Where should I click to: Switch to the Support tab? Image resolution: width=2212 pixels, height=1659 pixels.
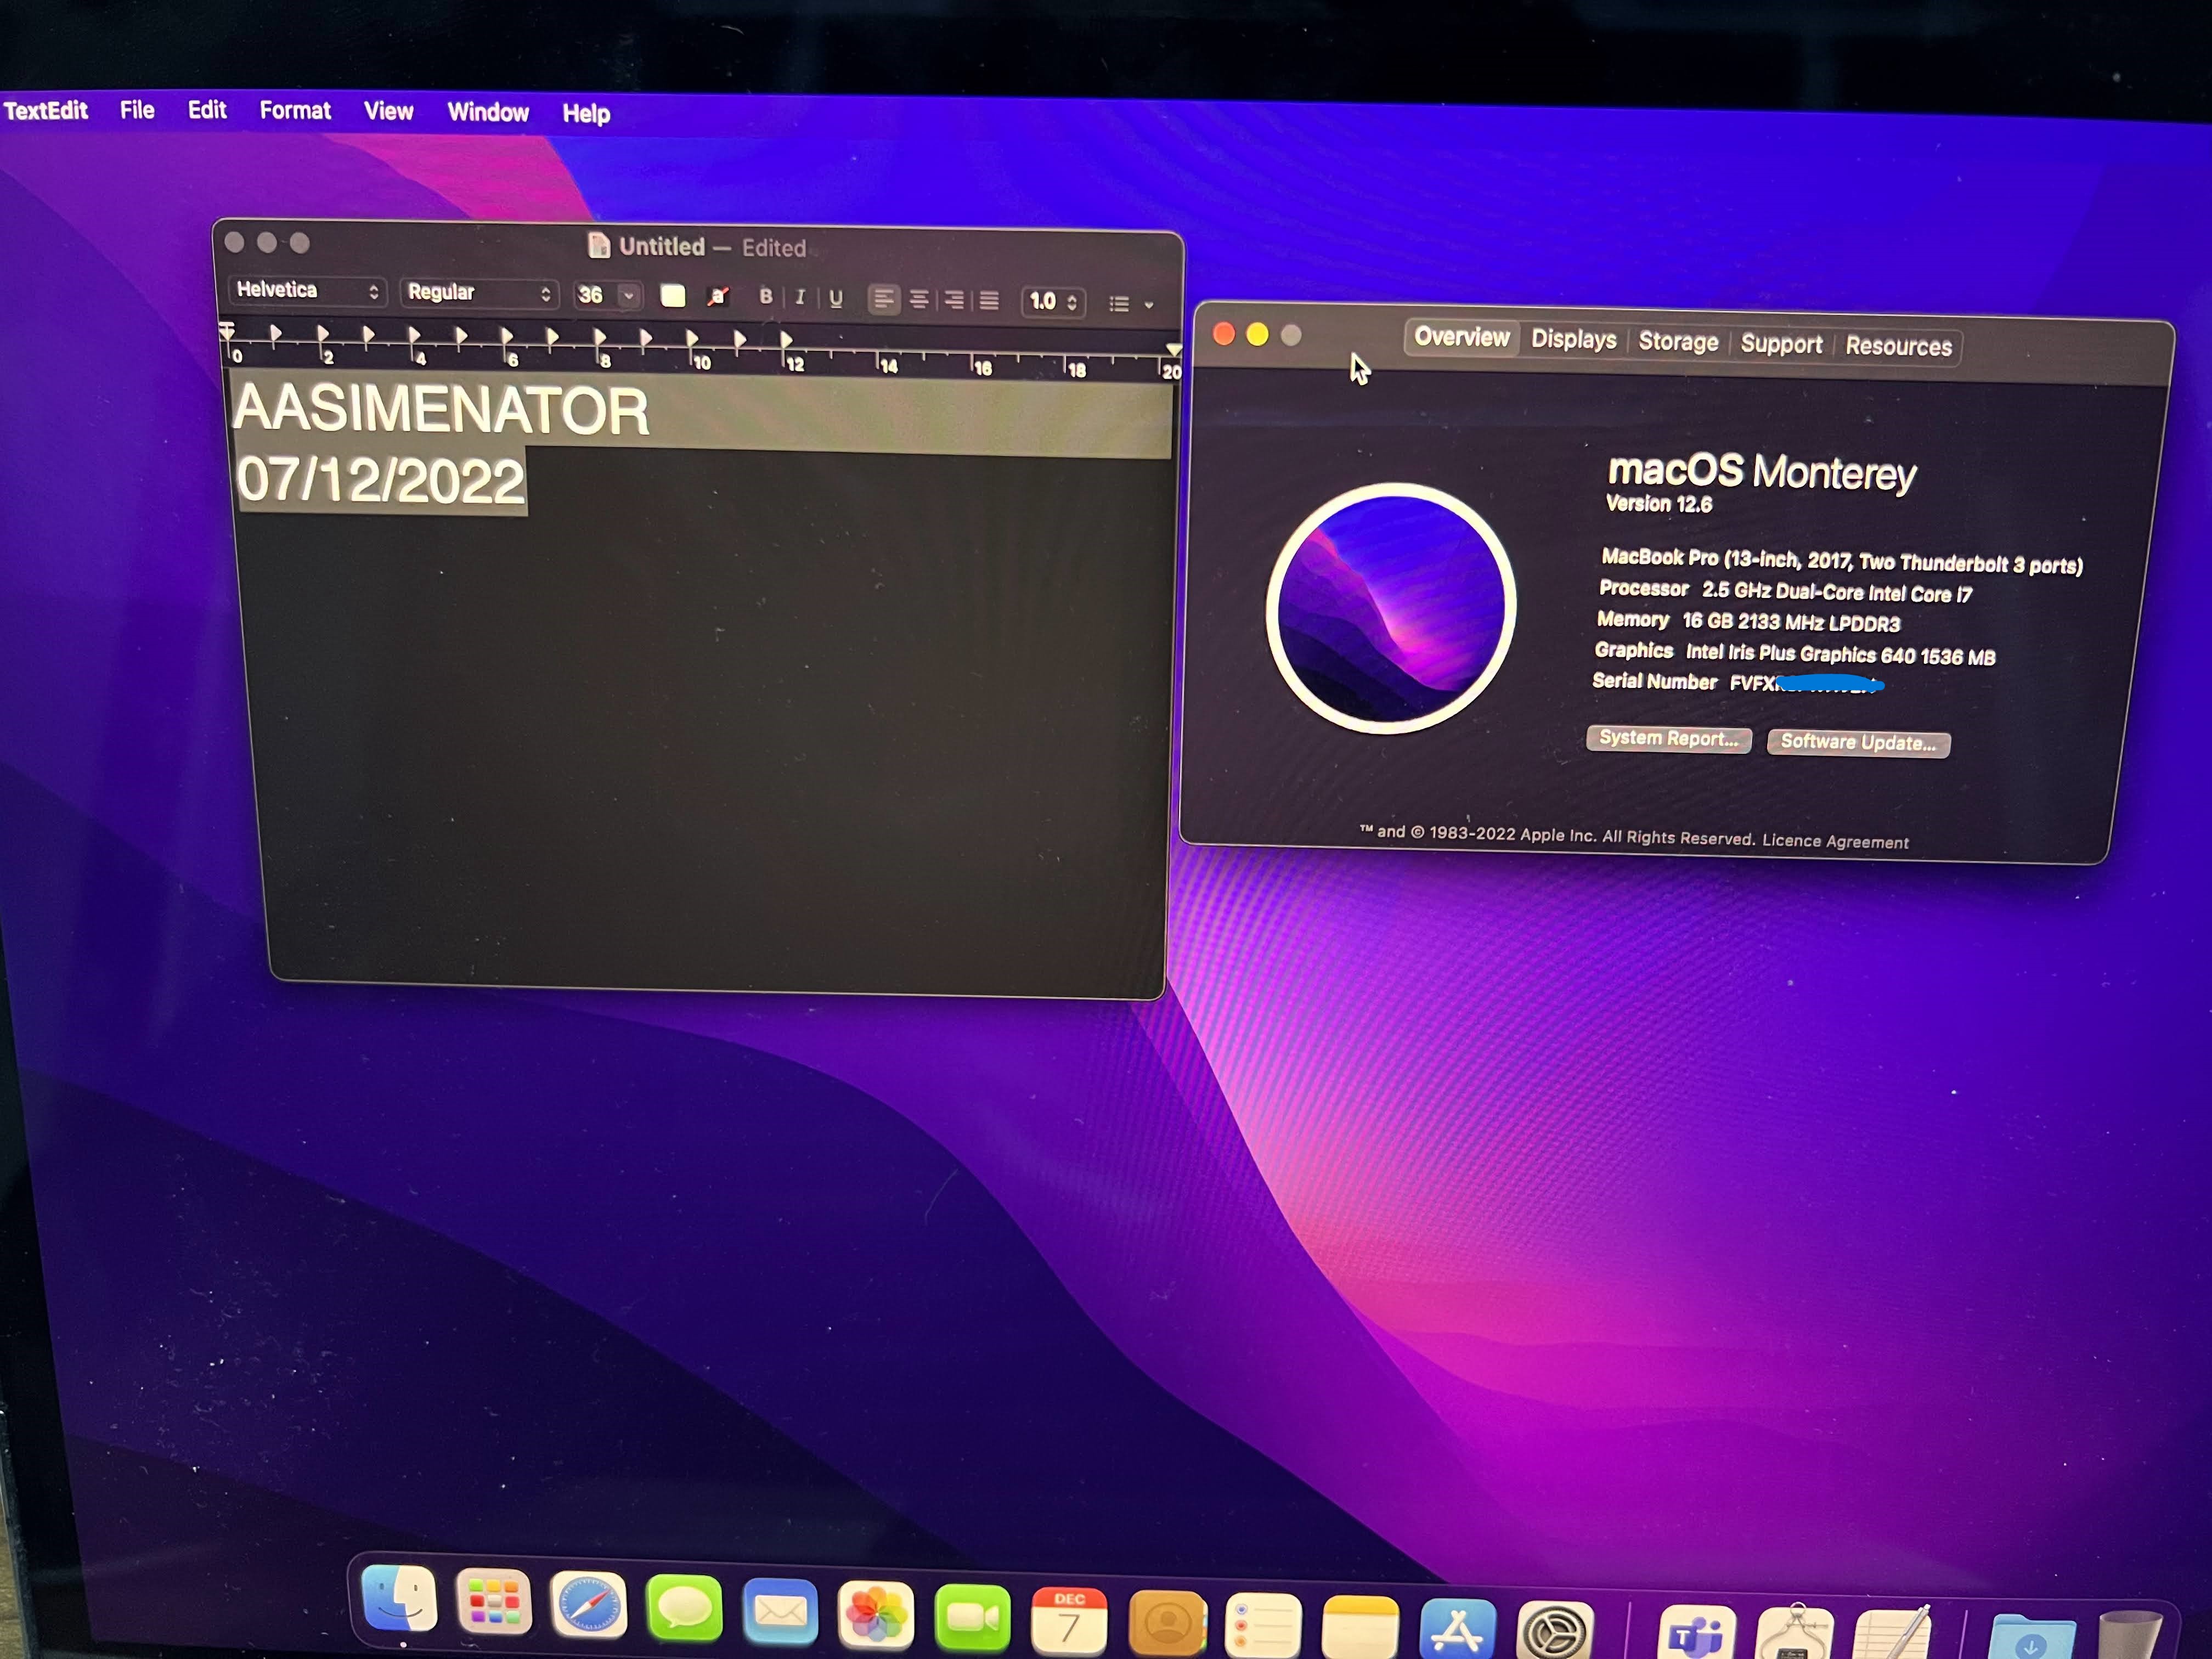[x=1781, y=343]
